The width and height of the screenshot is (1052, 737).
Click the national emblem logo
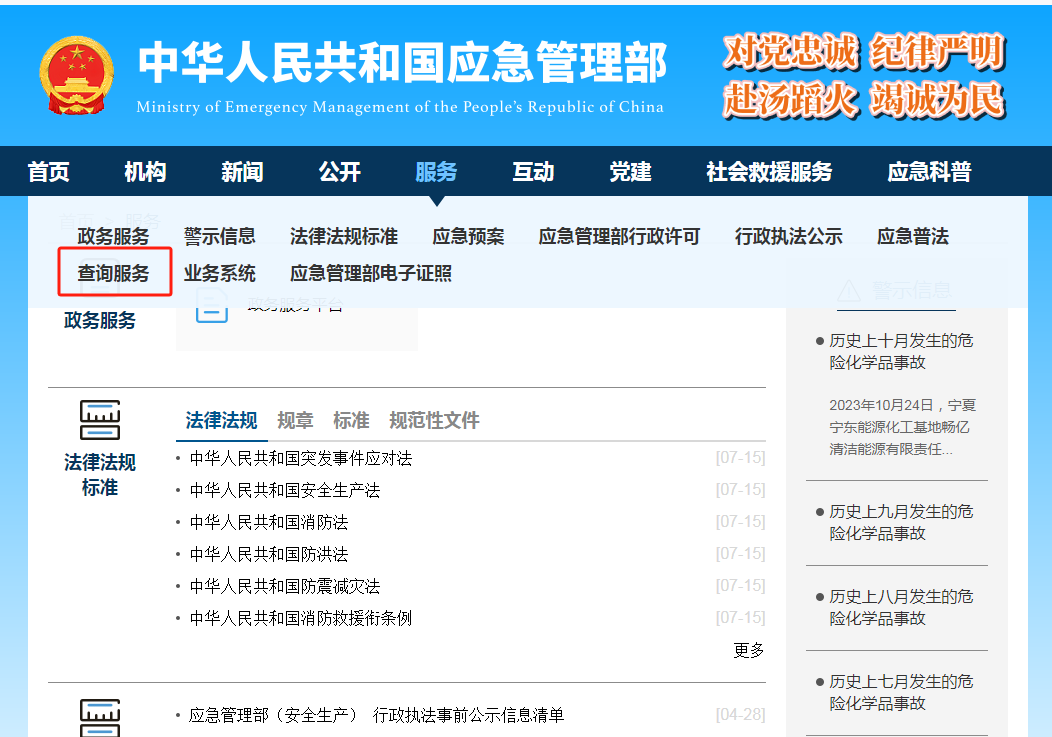(76, 75)
